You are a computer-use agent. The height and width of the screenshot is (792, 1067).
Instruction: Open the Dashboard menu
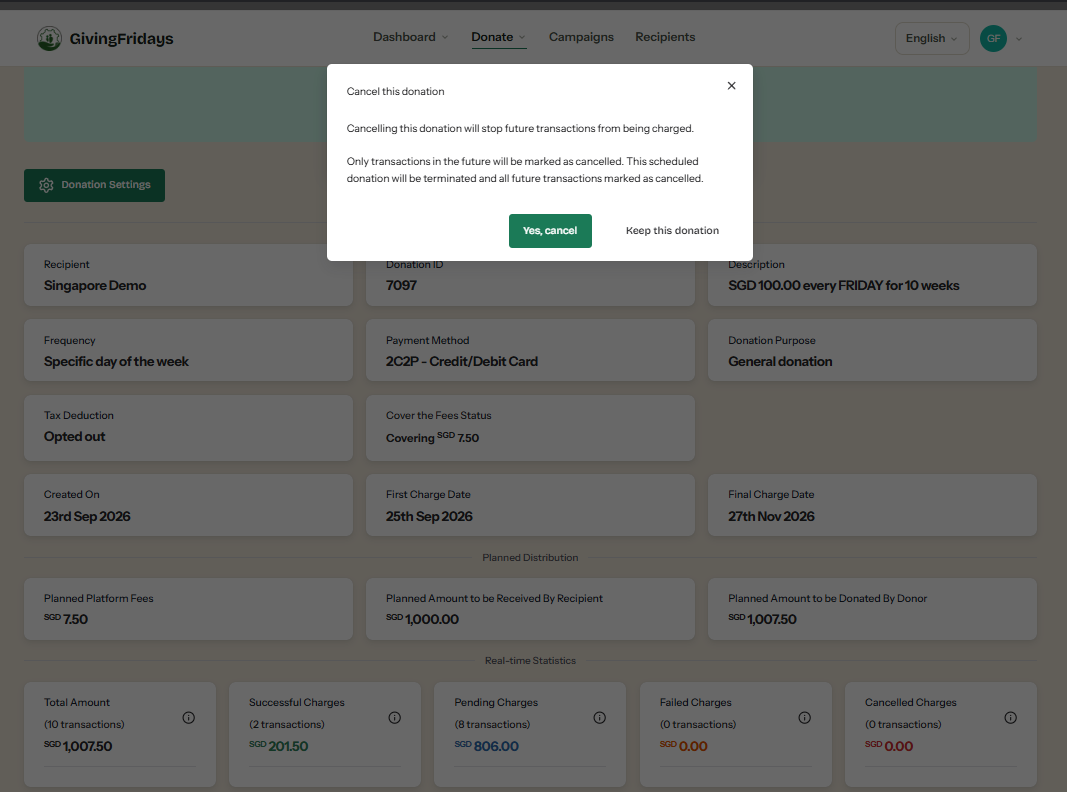(410, 37)
